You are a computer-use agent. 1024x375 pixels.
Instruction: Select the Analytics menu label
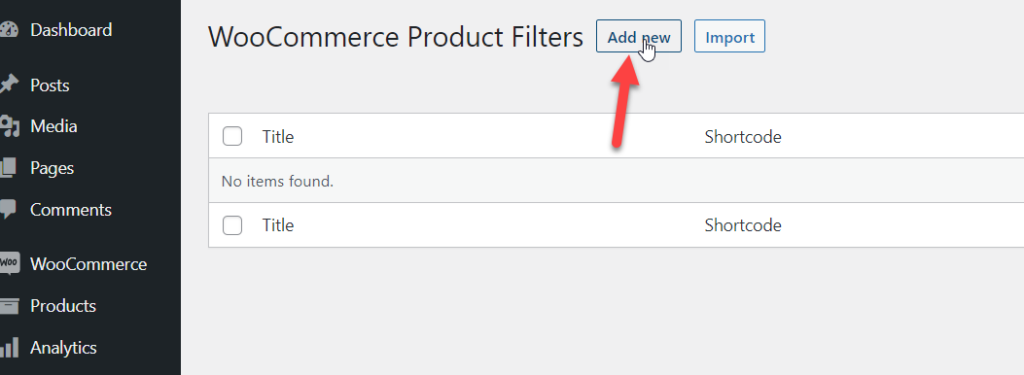[63, 348]
